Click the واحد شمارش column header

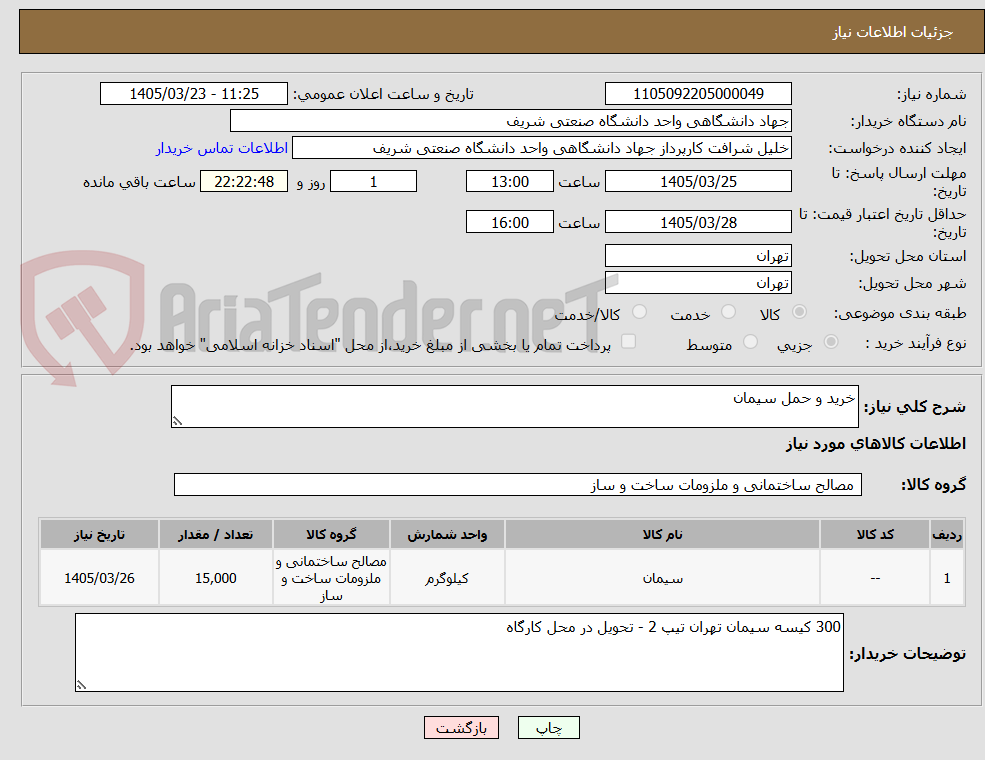pos(447,535)
